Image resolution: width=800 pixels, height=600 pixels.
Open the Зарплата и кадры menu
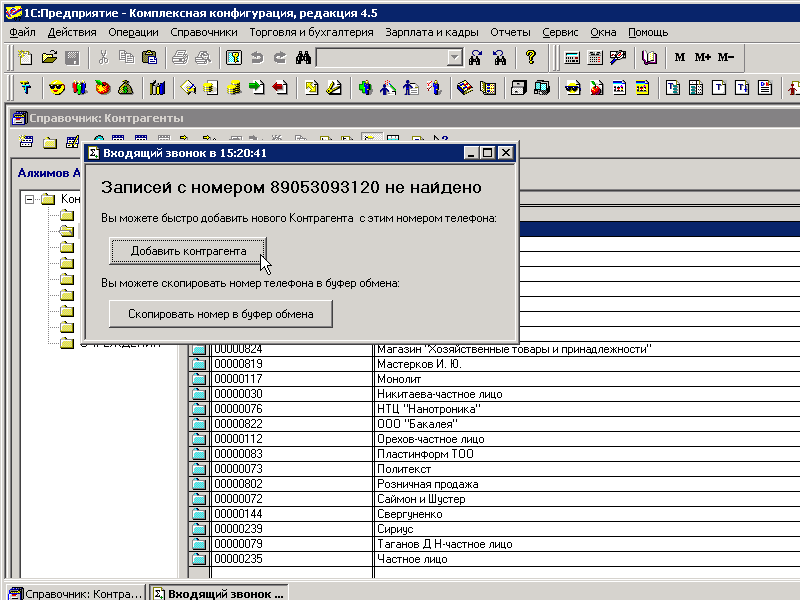click(432, 32)
